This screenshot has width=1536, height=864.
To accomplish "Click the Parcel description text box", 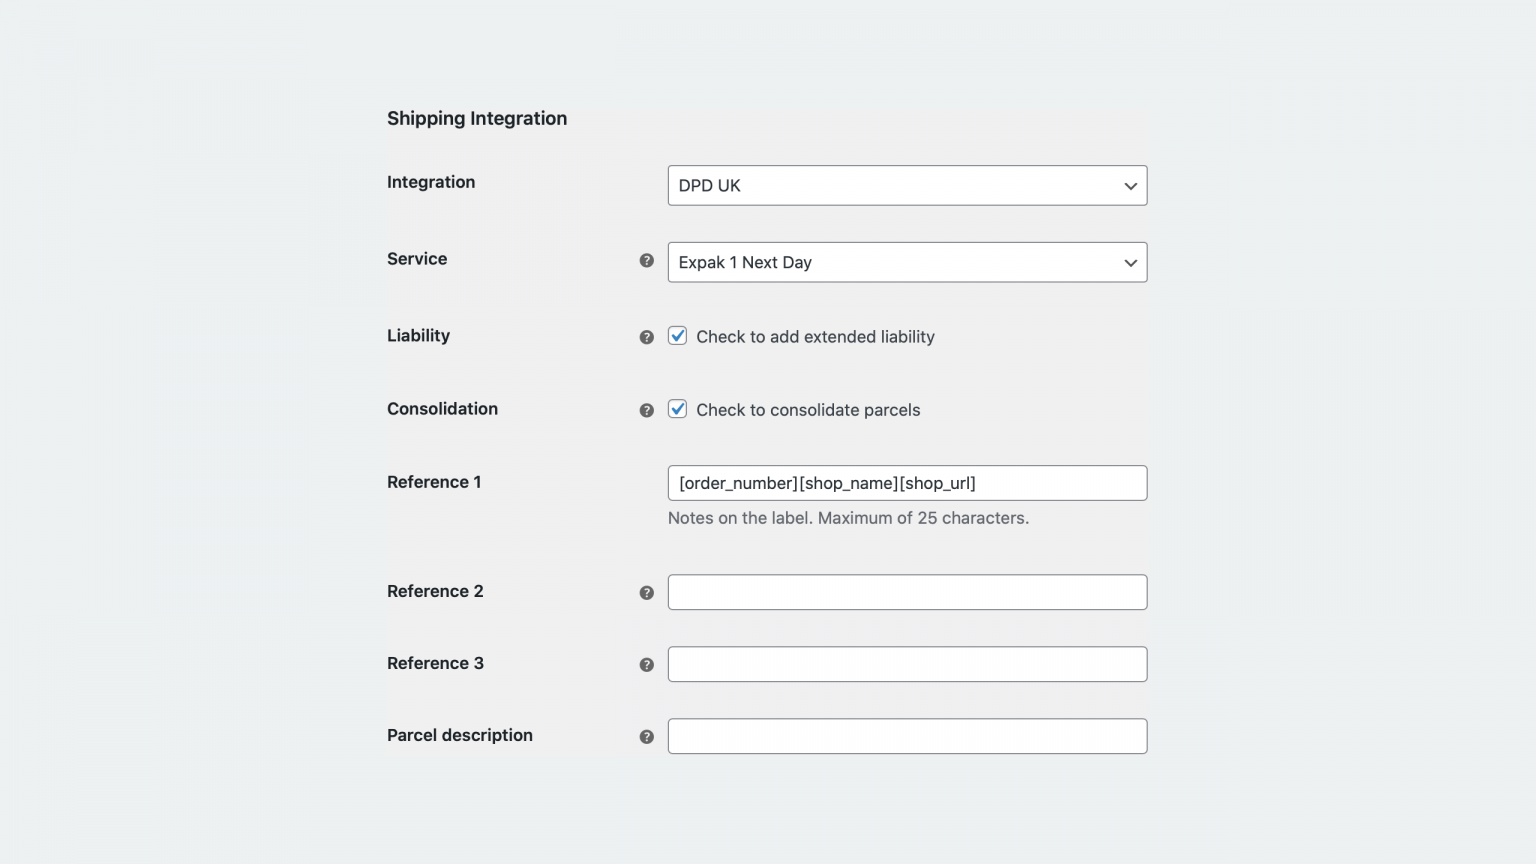I will point(907,736).
